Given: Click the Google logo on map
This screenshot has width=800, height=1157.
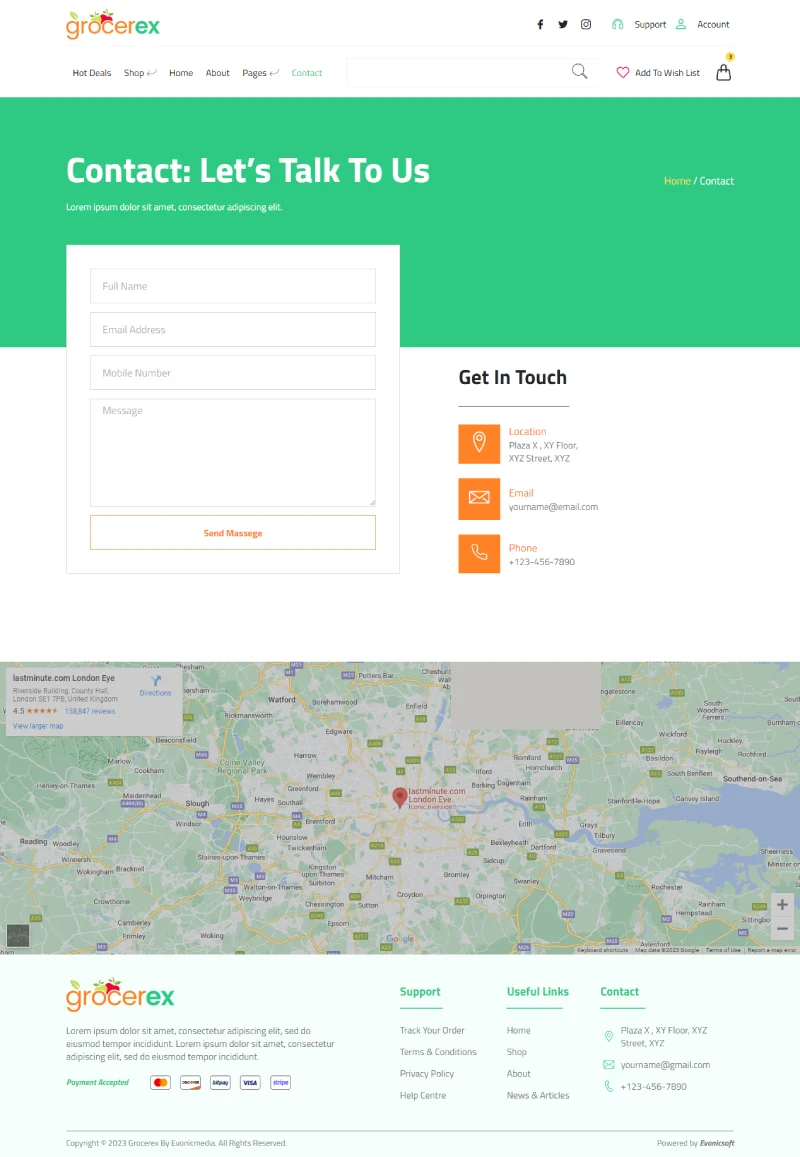Looking at the screenshot, I should tap(400, 939).
